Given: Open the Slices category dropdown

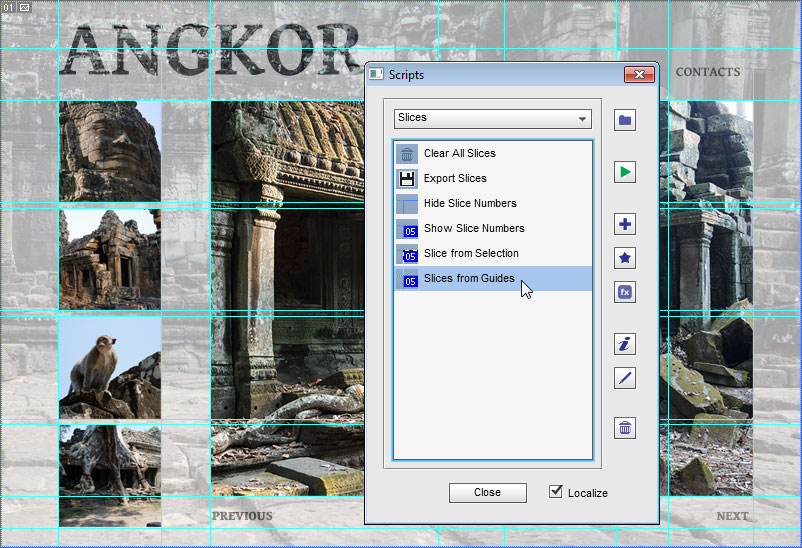Looking at the screenshot, I should coord(493,118).
